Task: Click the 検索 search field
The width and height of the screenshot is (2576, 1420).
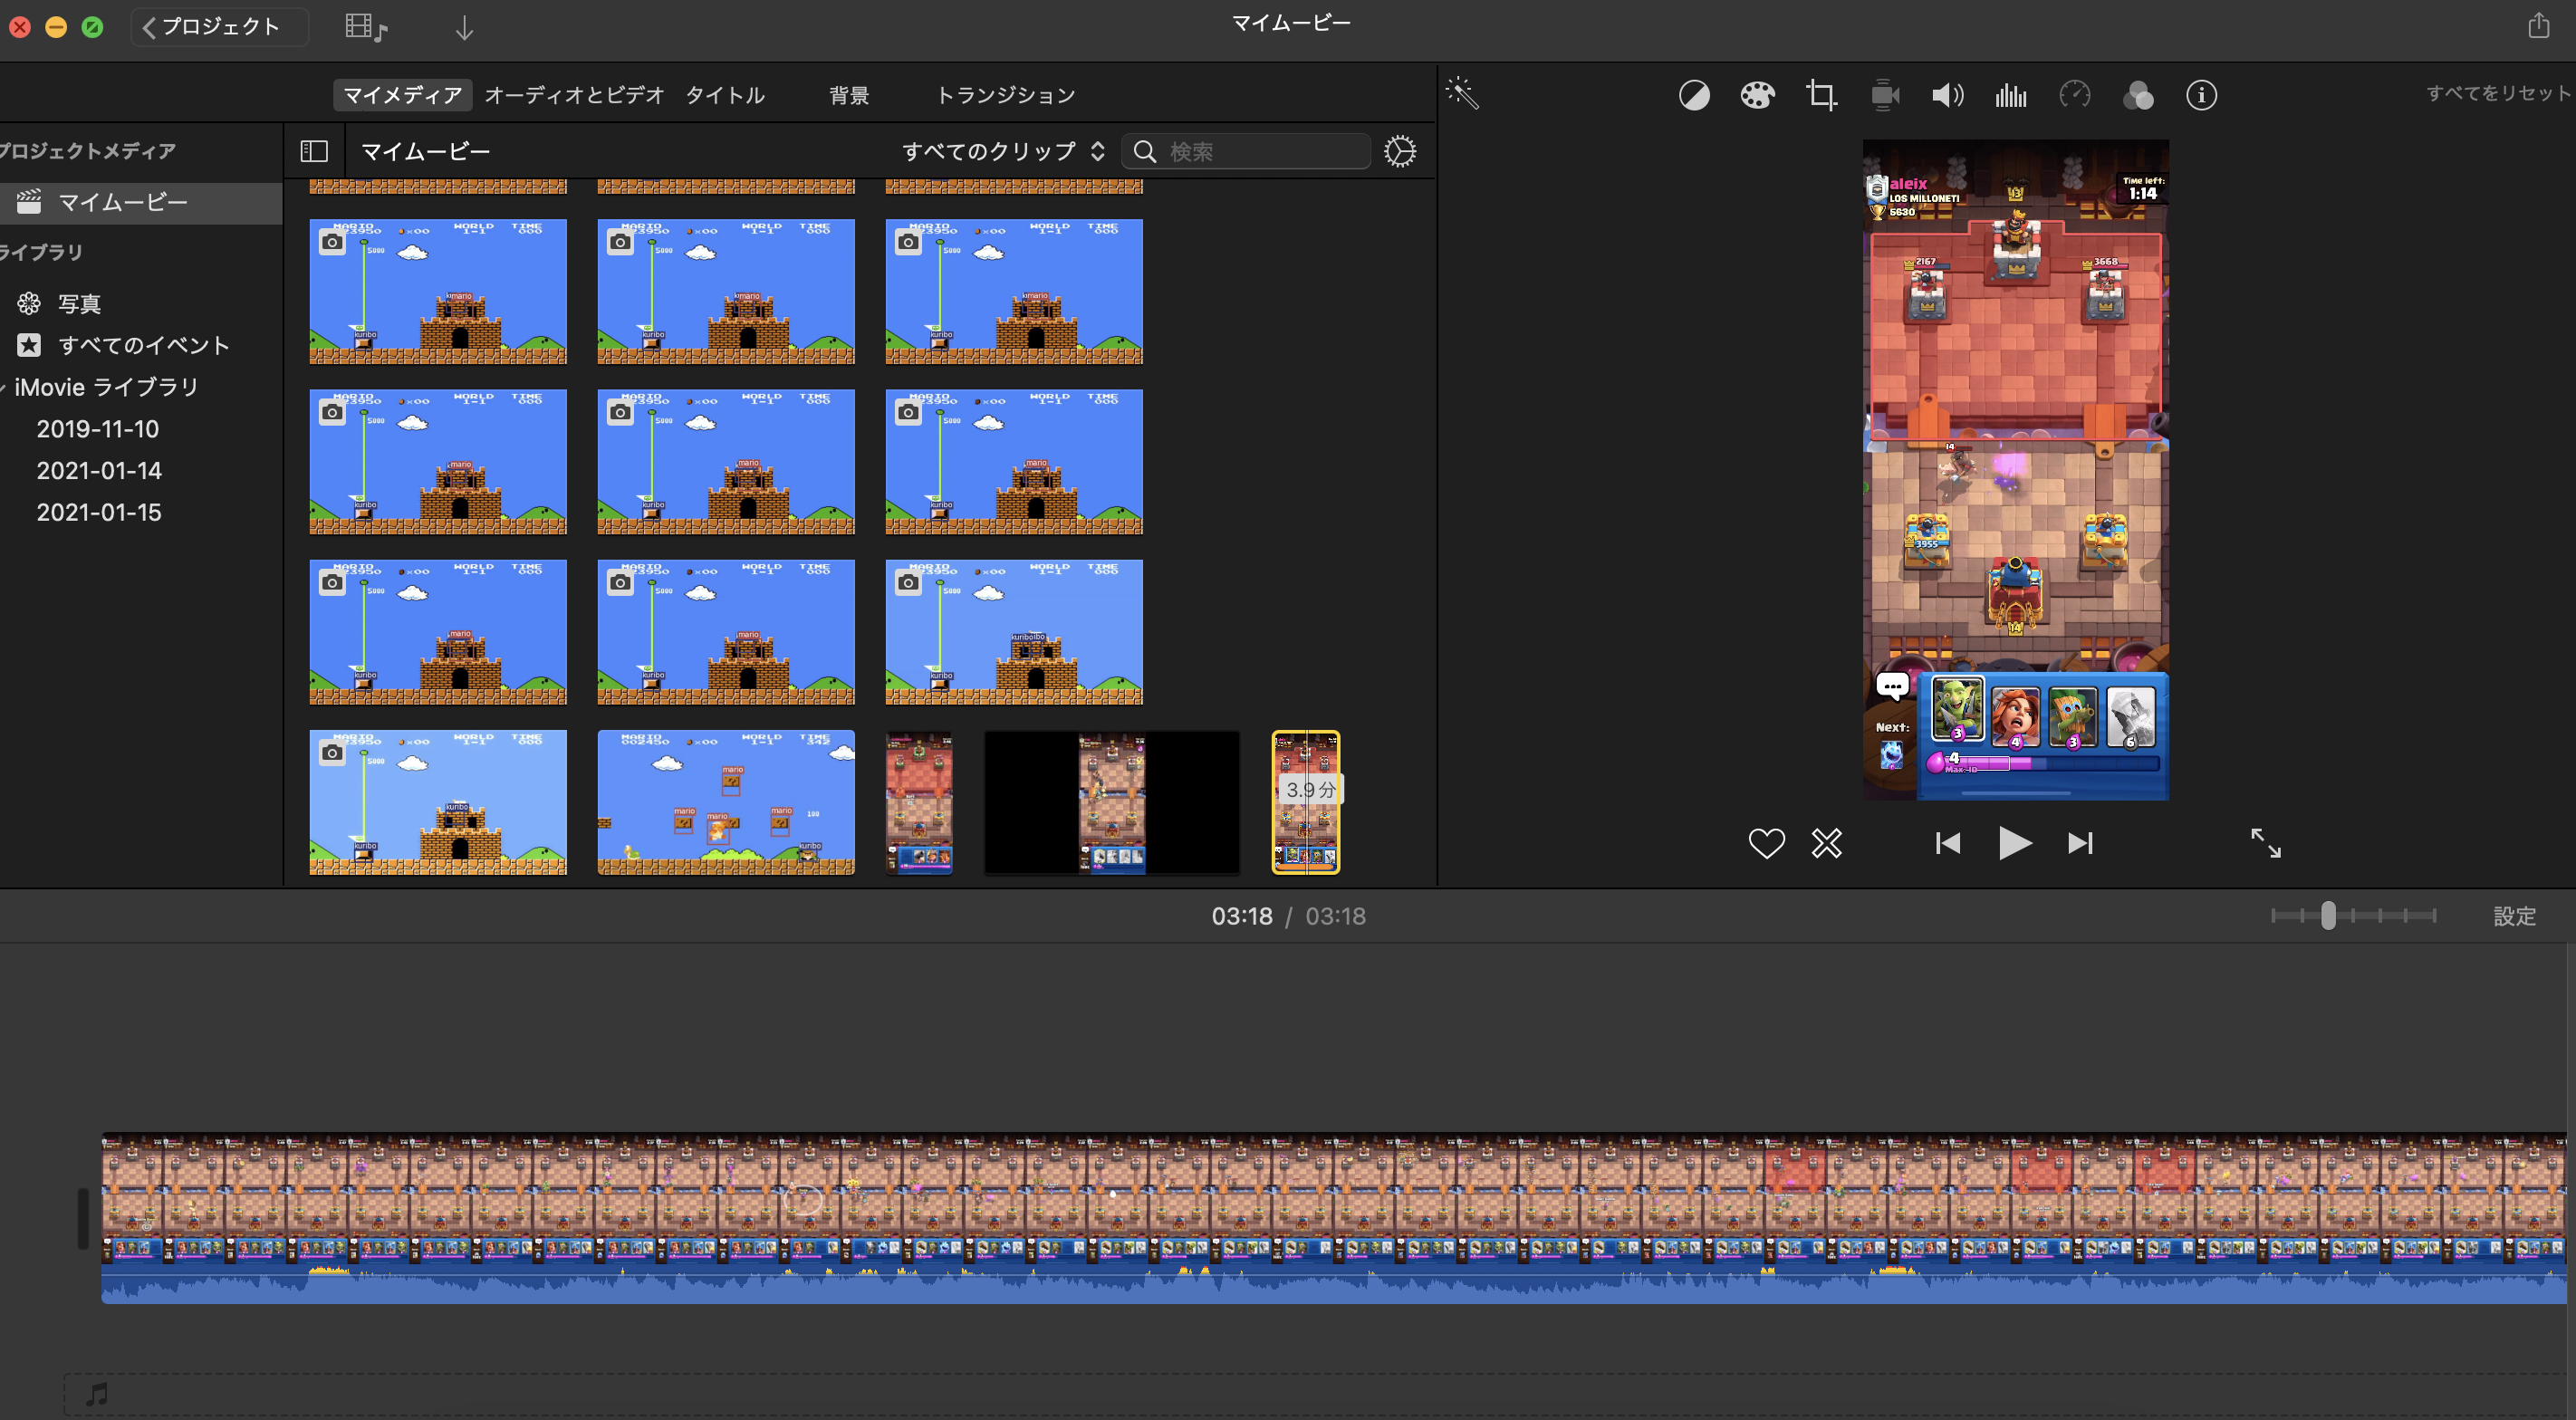Action: [x=1246, y=152]
